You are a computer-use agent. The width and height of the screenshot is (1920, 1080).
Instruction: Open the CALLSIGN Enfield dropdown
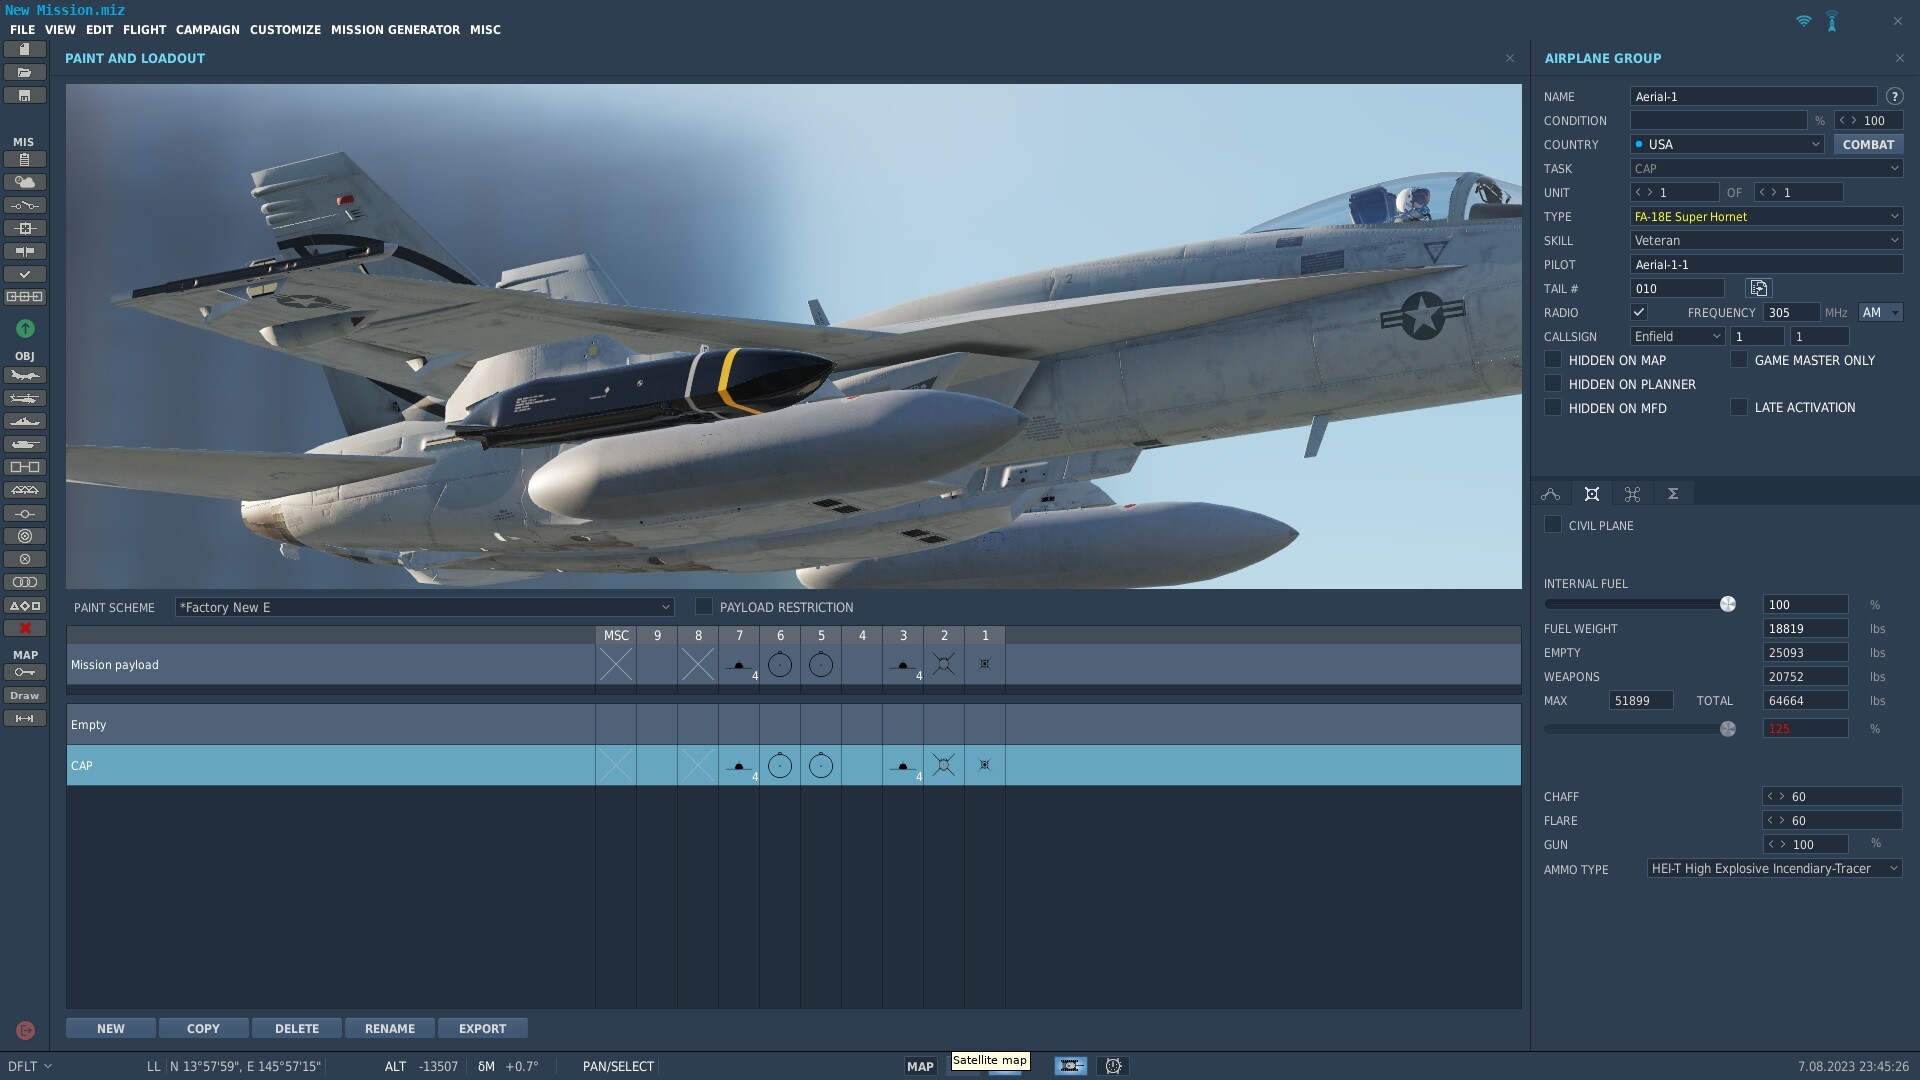(1677, 336)
